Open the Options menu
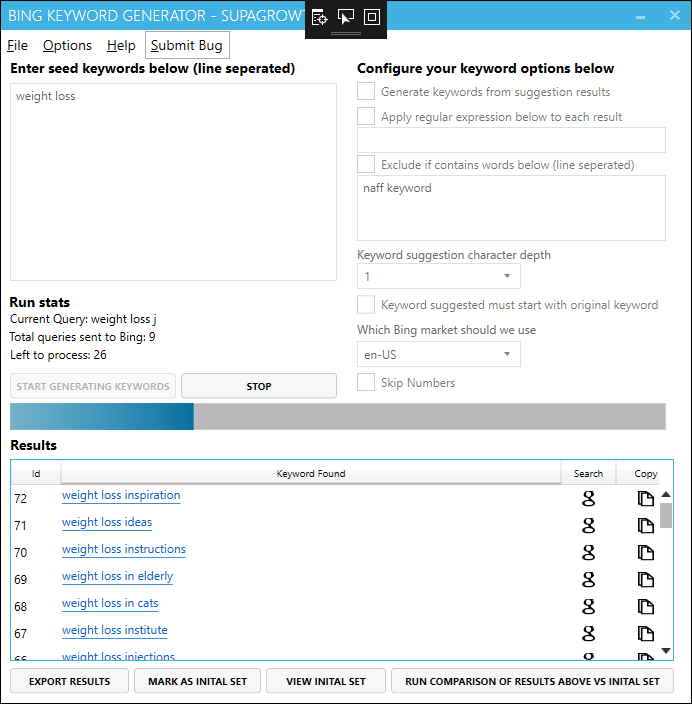The width and height of the screenshot is (692, 704). point(67,45)
